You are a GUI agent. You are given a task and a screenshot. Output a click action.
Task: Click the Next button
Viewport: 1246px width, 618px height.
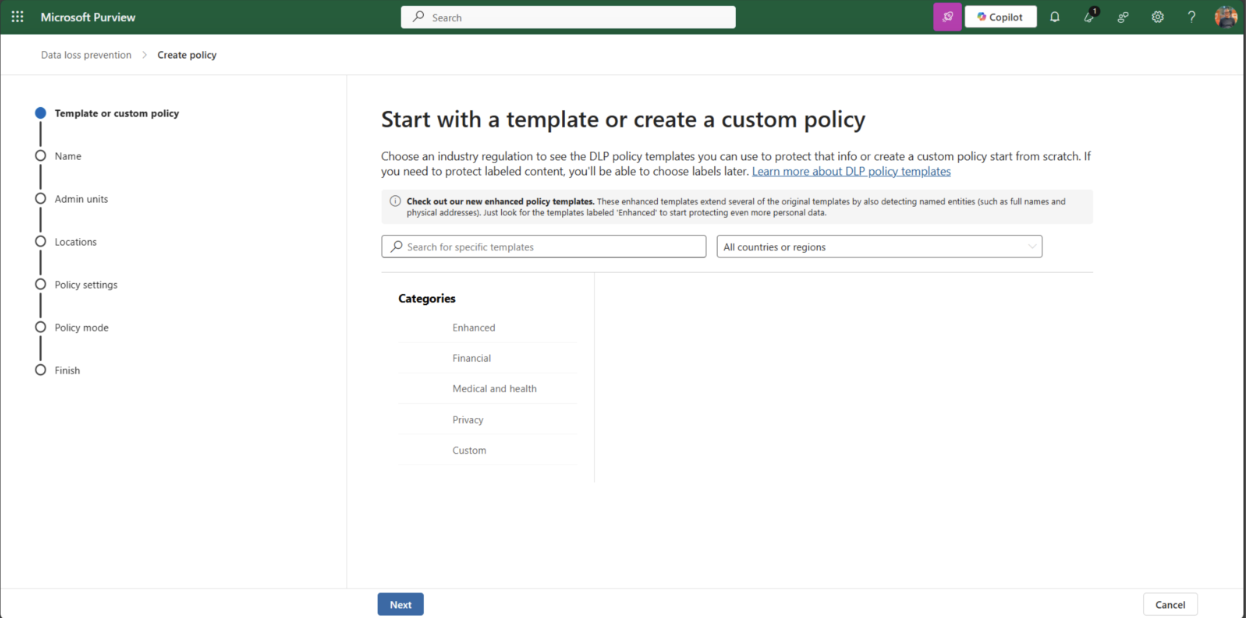click(400, 604)
